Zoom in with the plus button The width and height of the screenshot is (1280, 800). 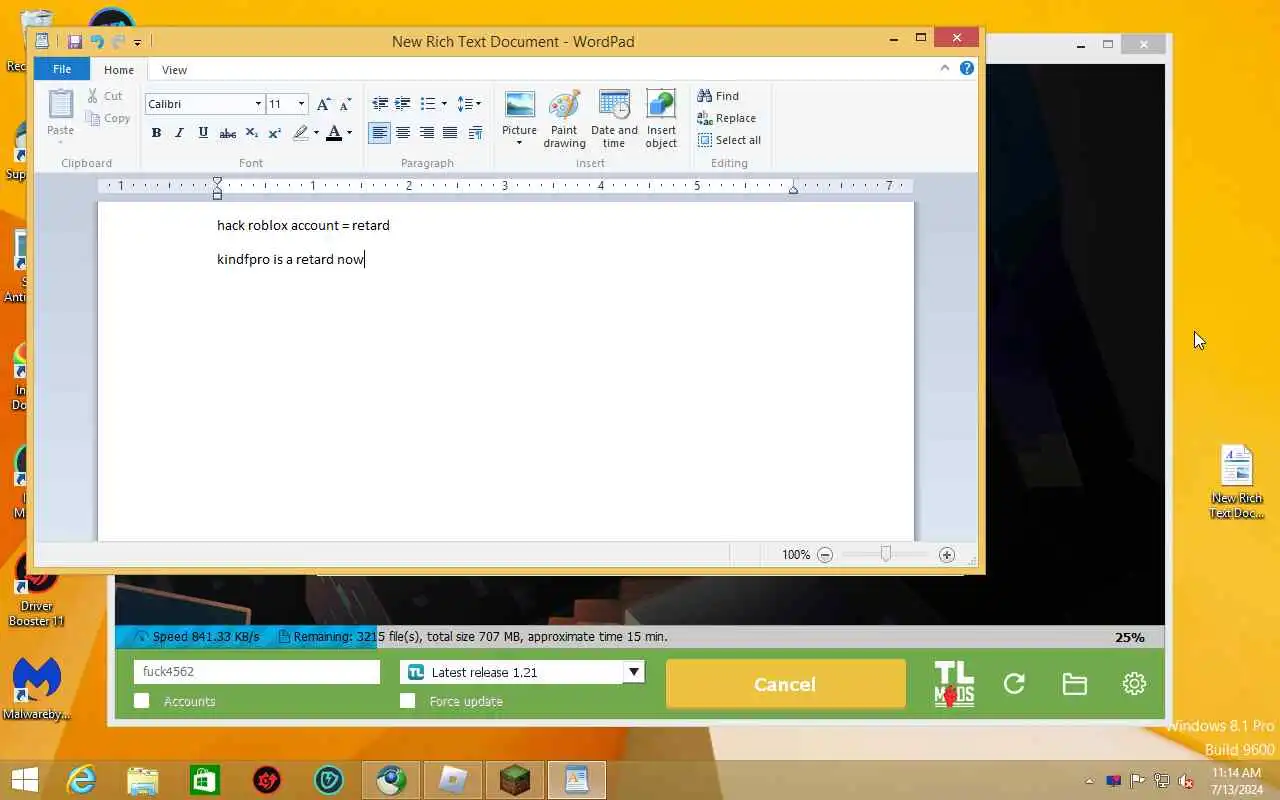pyautogui.click(x=947, y=555)
